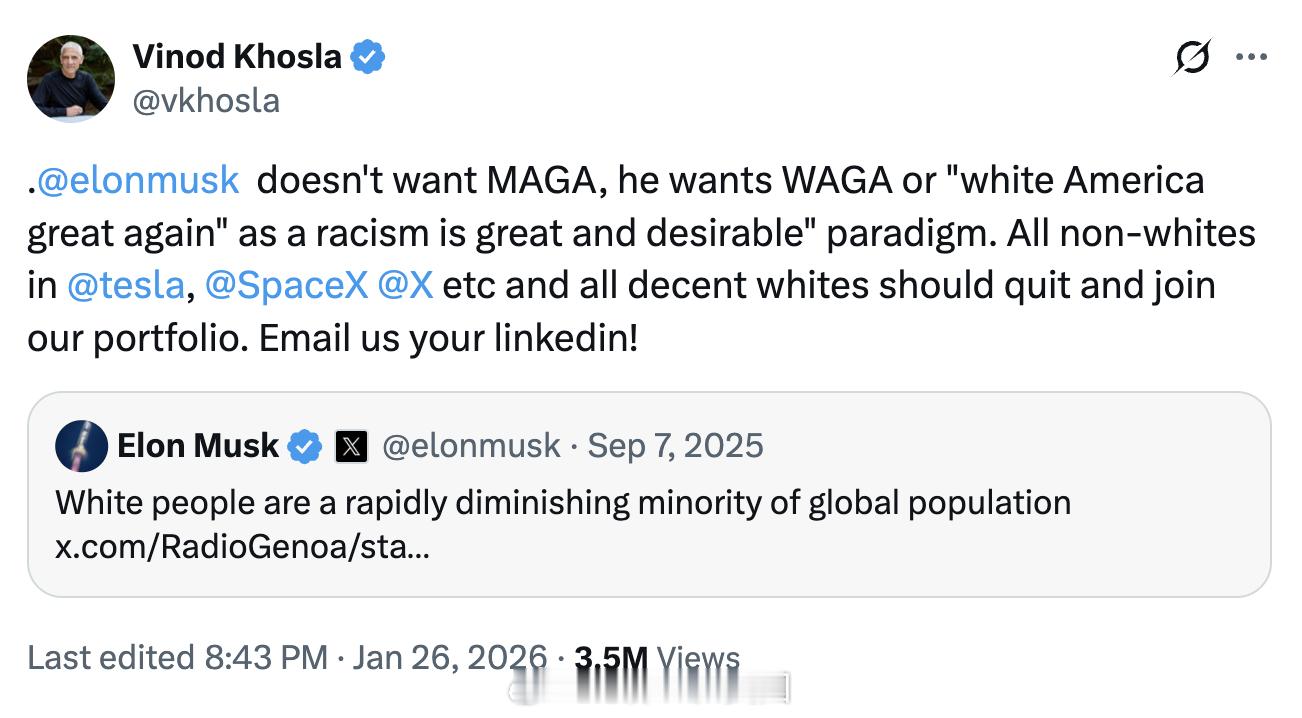Click Vinod Khosla's profile avatar

(x=71, y=78)
